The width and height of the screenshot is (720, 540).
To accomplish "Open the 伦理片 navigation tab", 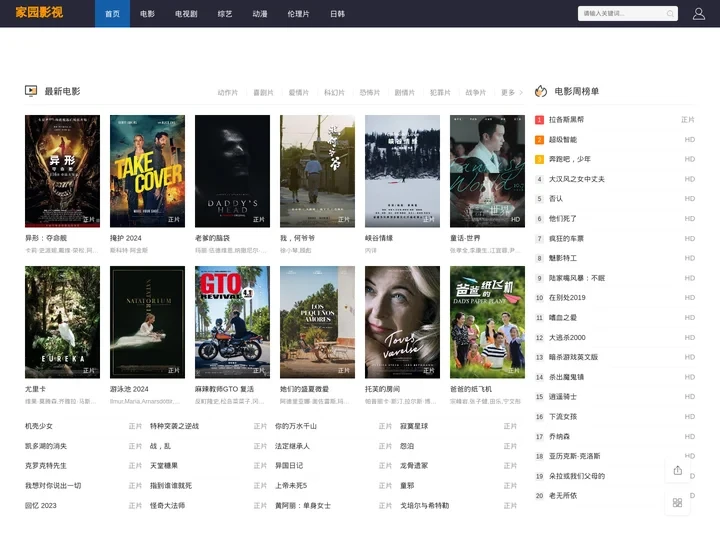I will point(298,14).
